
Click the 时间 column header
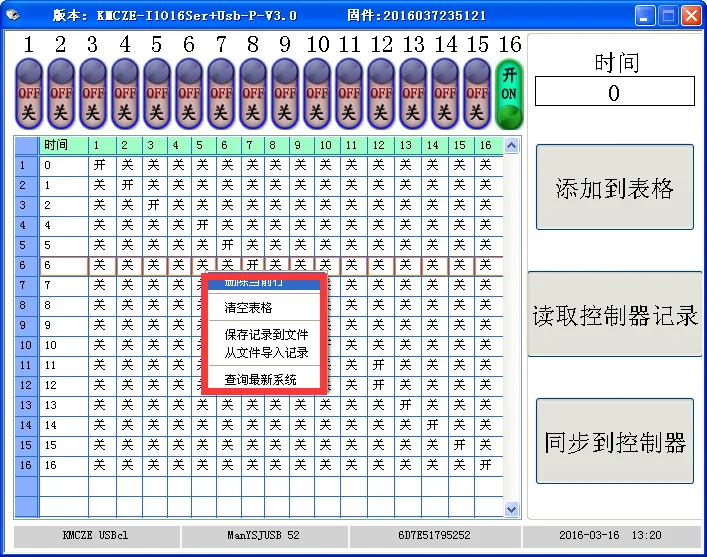coord(64,146)
